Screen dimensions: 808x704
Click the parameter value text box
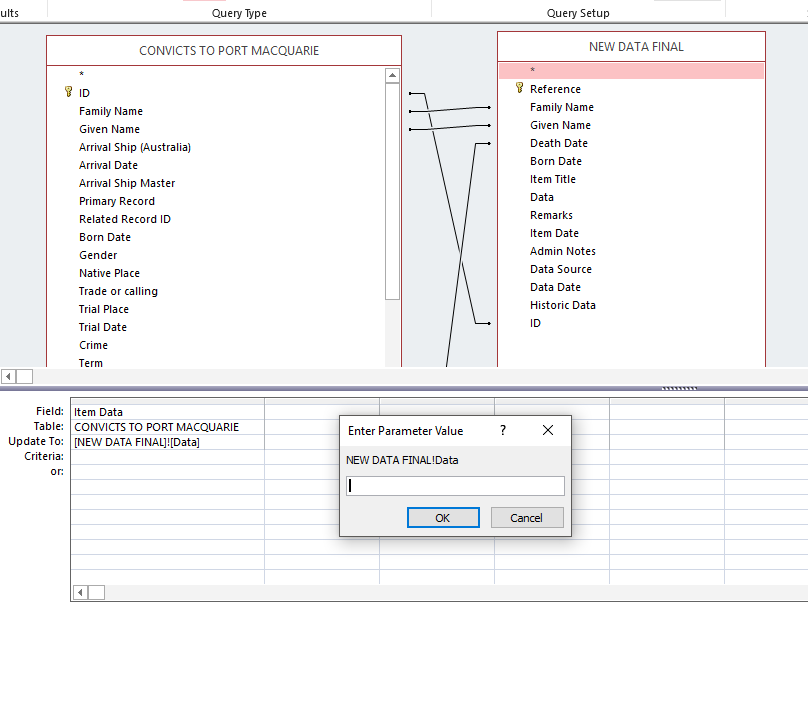tap(455, 485)
